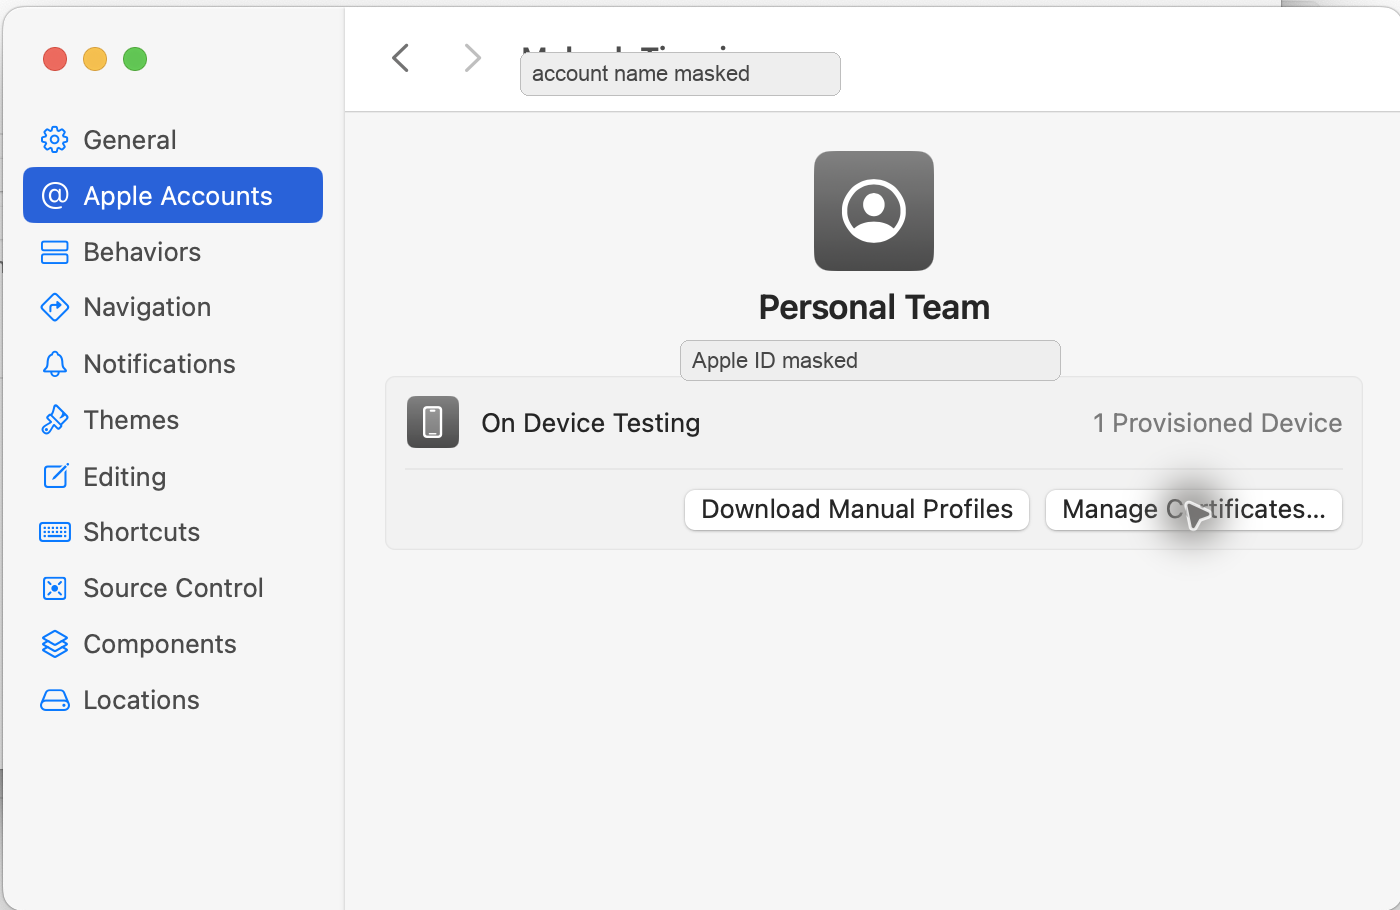
Task: Open General settings pane
Action: click(173, 140)
